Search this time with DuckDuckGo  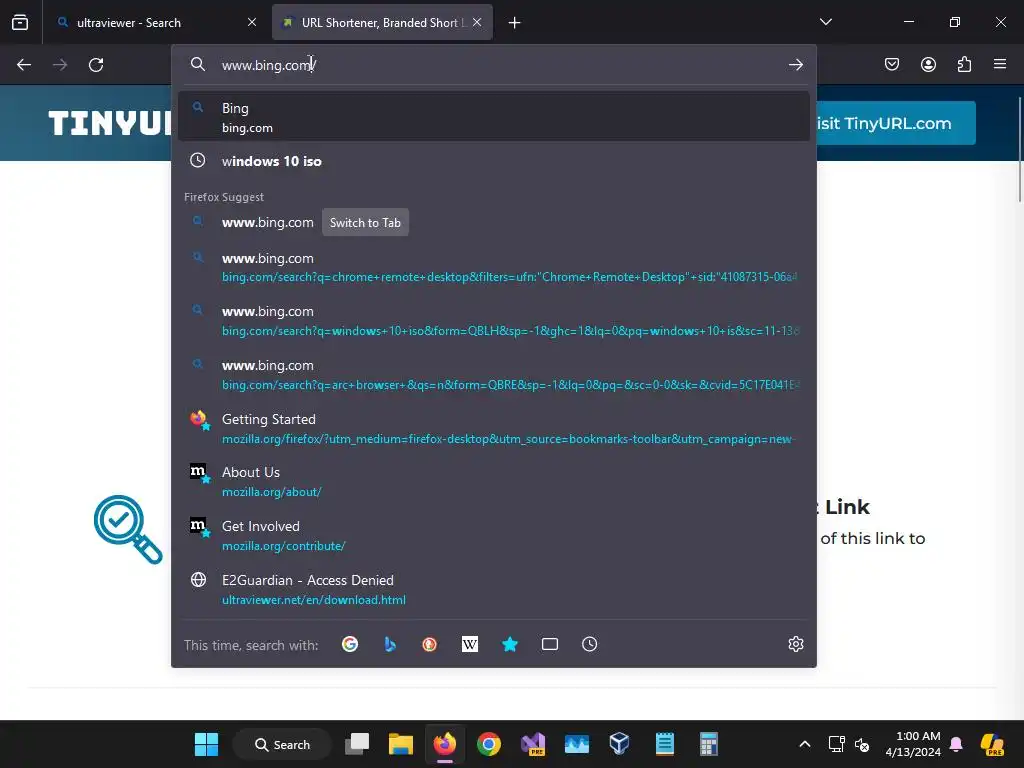point(430,645)
